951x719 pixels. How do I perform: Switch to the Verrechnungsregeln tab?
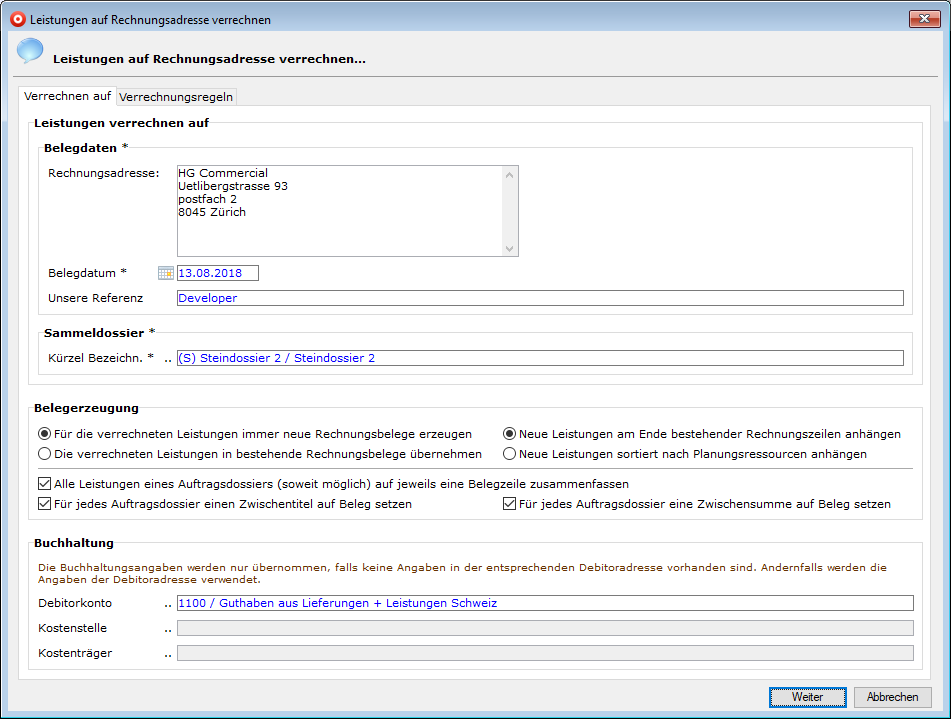[176, 97]
